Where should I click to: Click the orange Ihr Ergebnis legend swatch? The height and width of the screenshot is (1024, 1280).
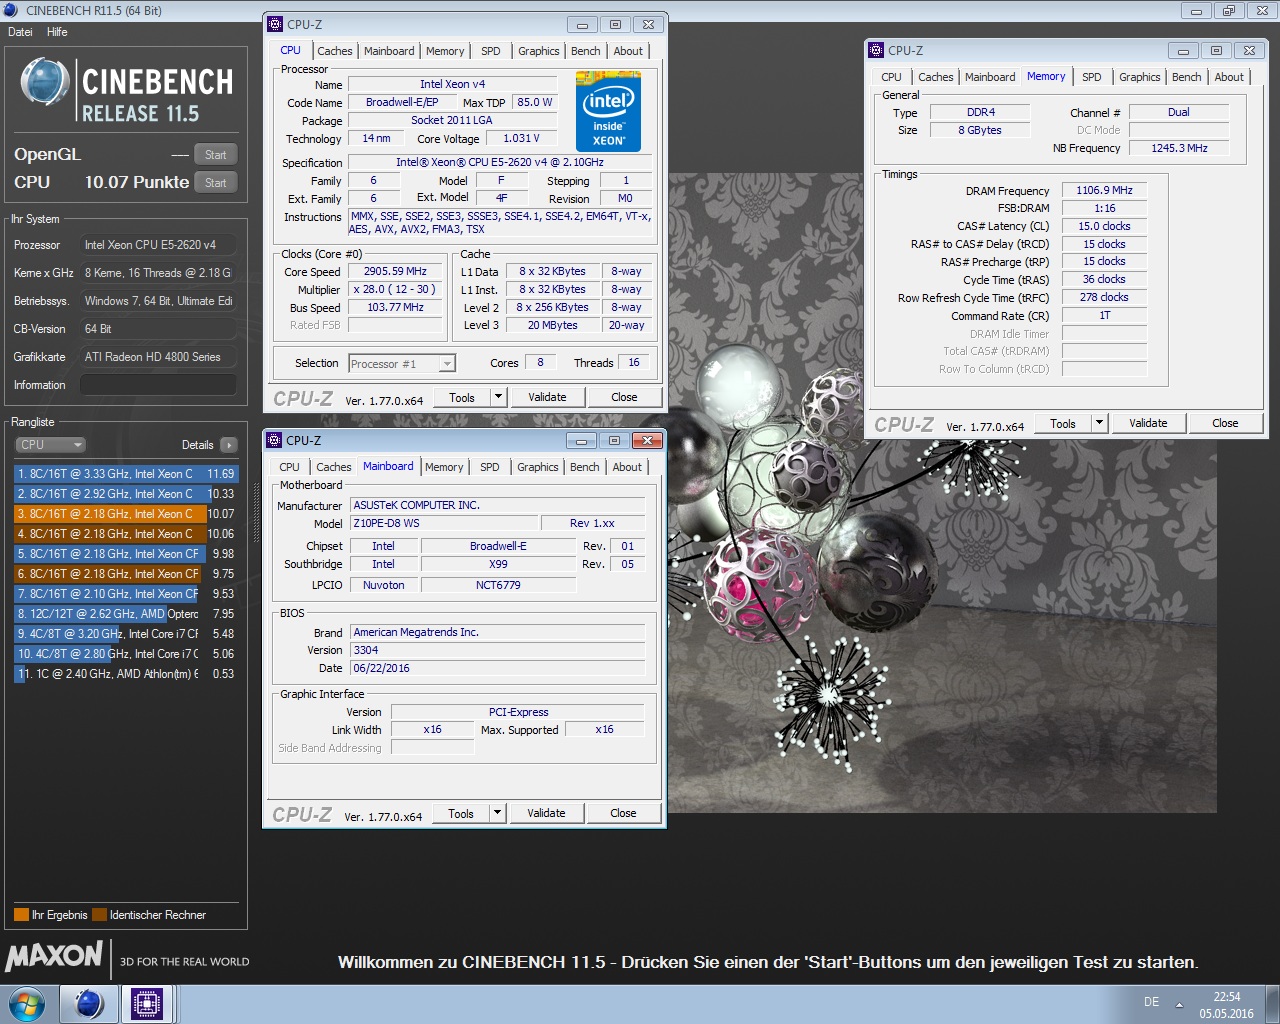pos(21,915)
